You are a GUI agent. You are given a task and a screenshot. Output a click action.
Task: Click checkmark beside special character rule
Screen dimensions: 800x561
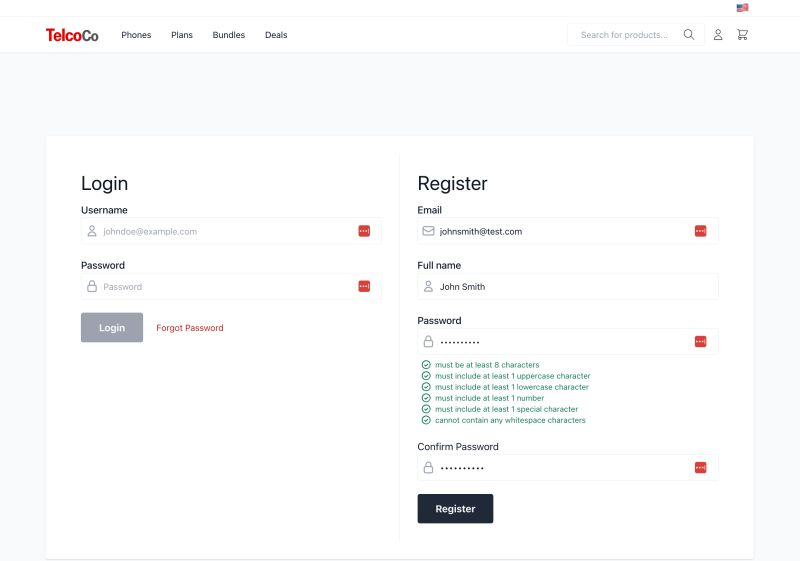pyautogui.click(x=426, y=409)
